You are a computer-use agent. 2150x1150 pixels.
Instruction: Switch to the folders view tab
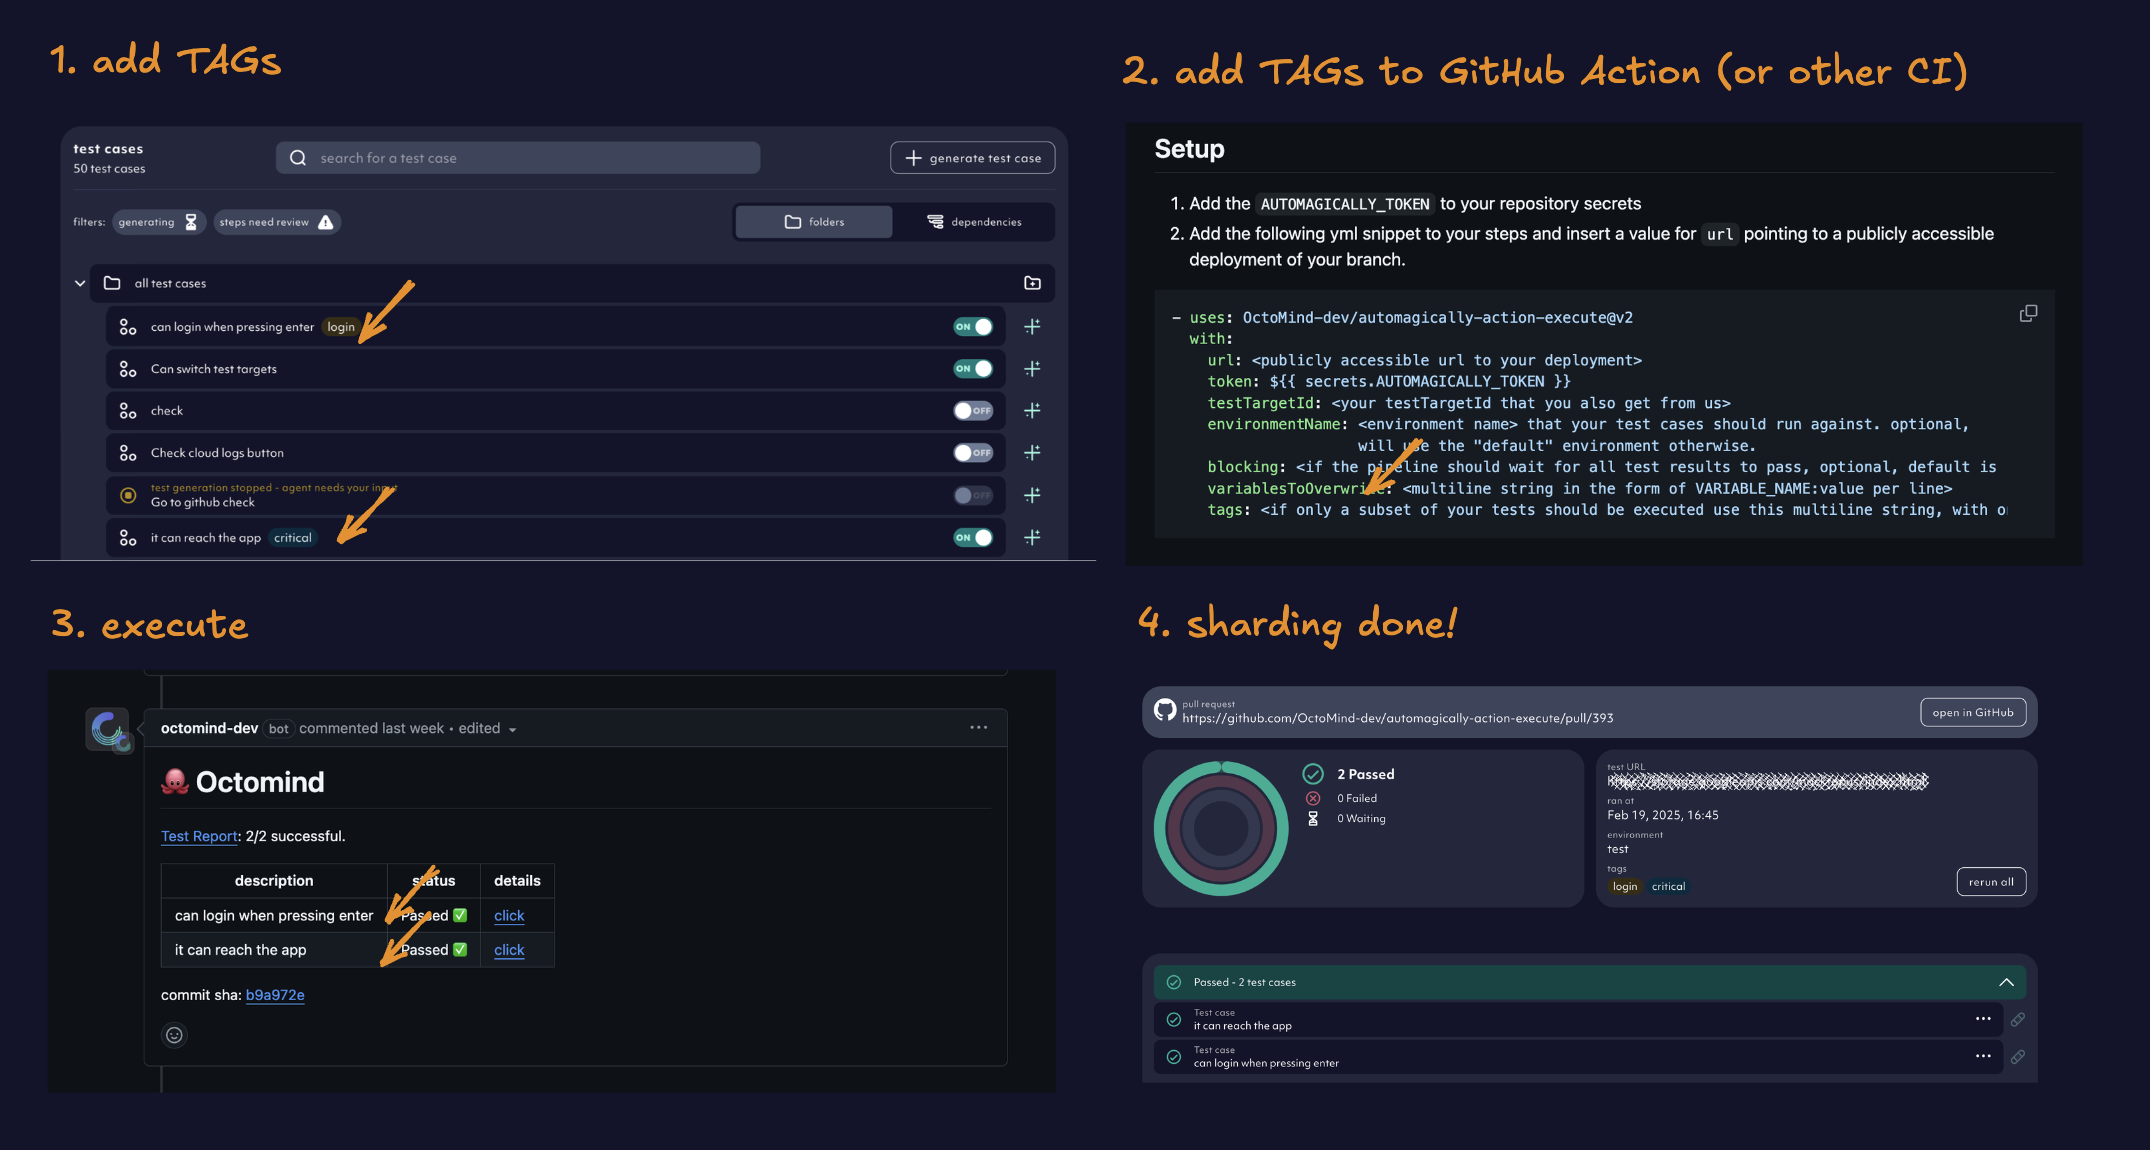814,222
